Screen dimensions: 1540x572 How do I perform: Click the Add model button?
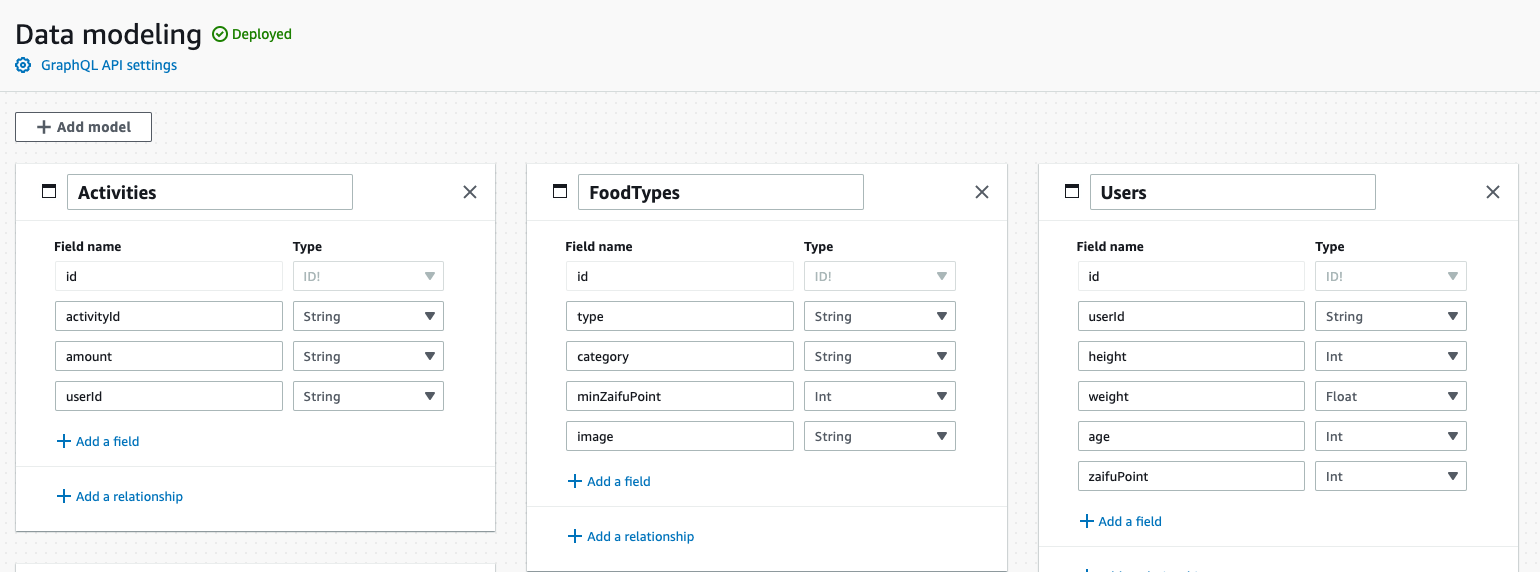click(x=83, y=127)
